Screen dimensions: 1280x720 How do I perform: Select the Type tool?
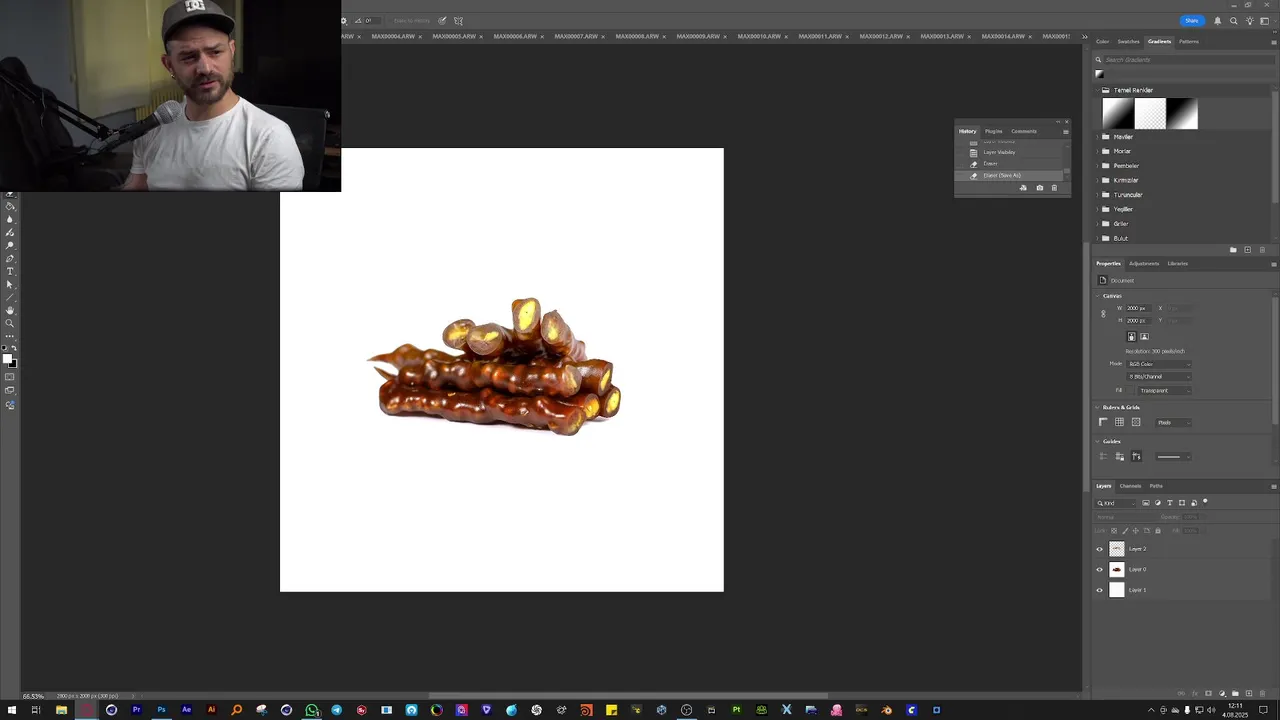(10, 271)
